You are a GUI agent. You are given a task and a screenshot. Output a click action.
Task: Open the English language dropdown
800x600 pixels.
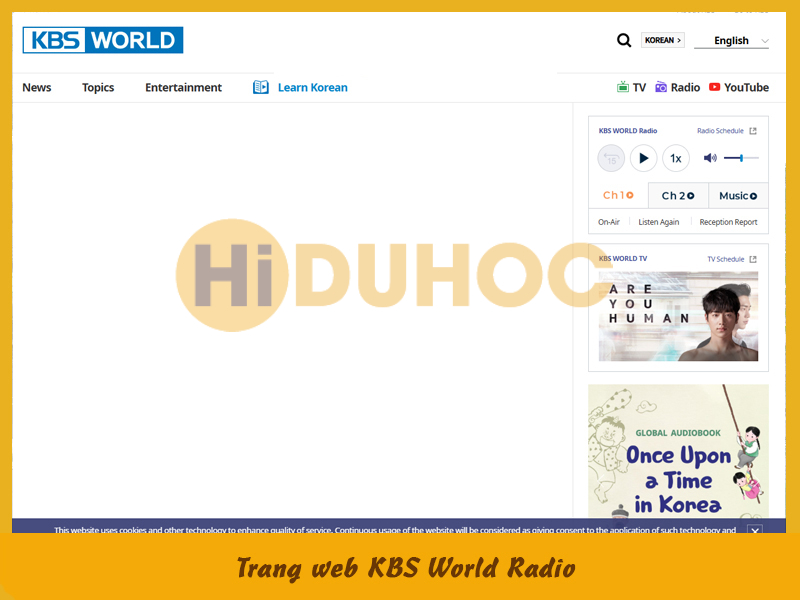(731, 40)
